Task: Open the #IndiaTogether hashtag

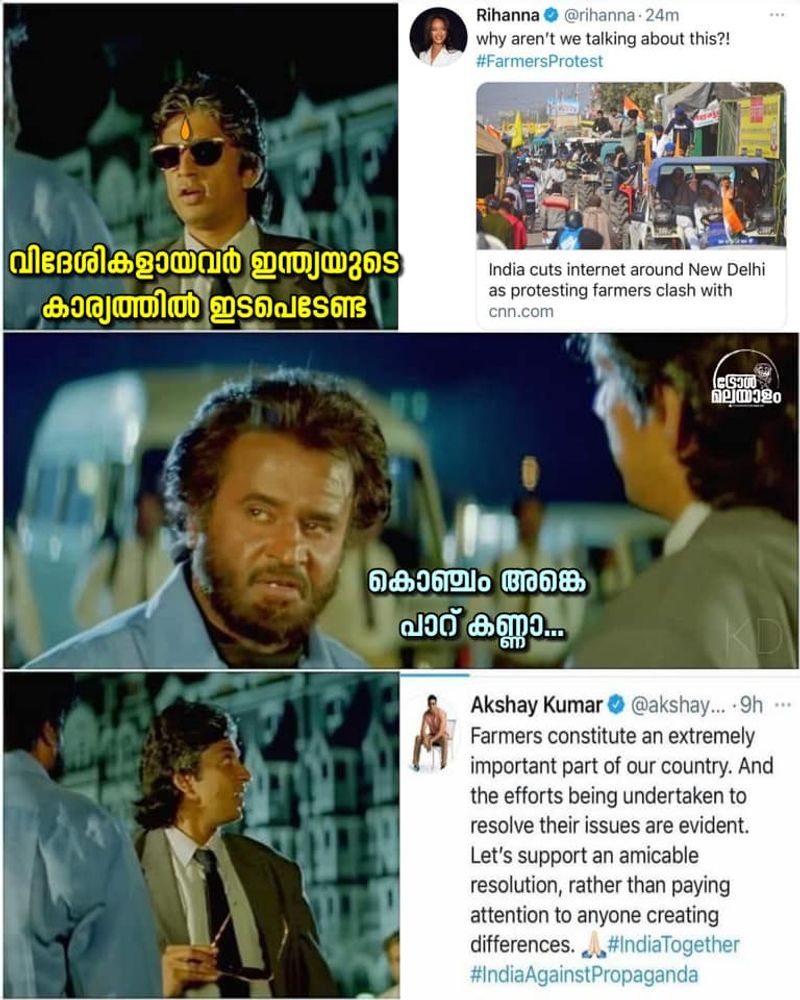Action: (673, 944)
